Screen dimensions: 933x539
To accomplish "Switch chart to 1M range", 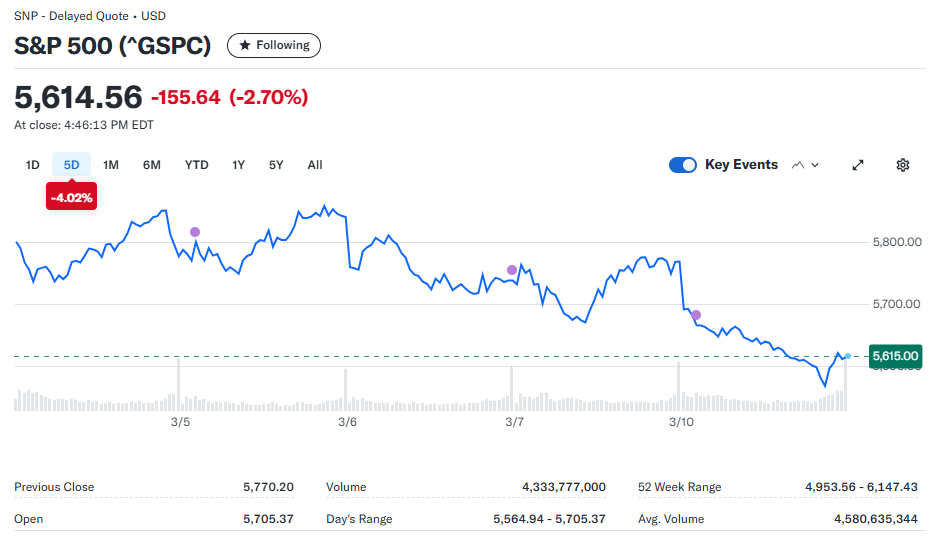I will click(111, 165).
